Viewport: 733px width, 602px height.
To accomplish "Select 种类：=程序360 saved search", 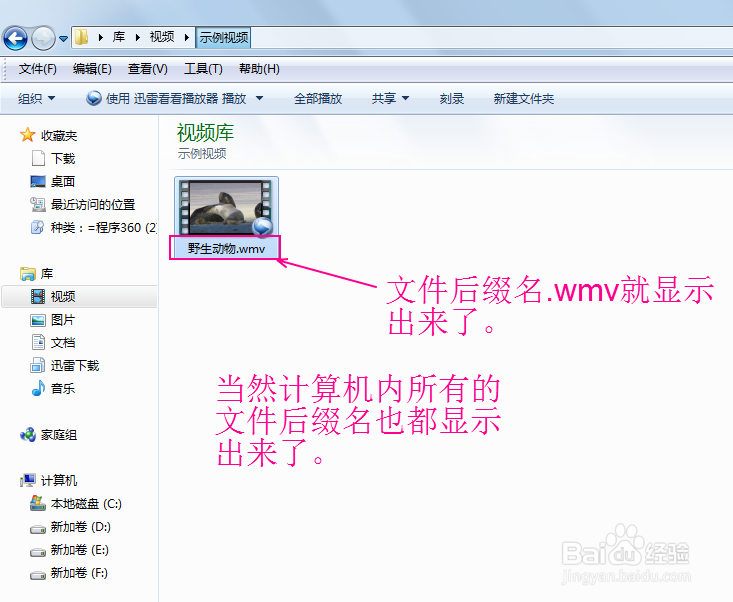I will pos(103,228).
